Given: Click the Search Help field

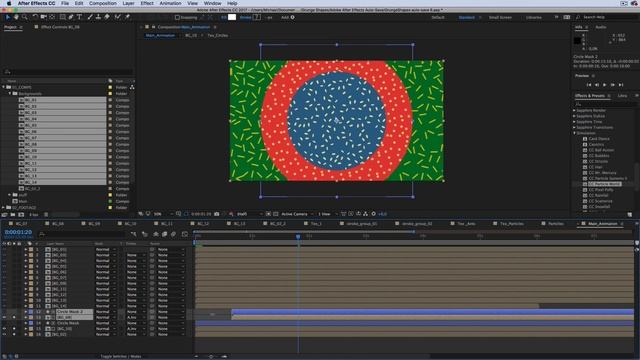Looking at the screenshot, I should [607, 17].
